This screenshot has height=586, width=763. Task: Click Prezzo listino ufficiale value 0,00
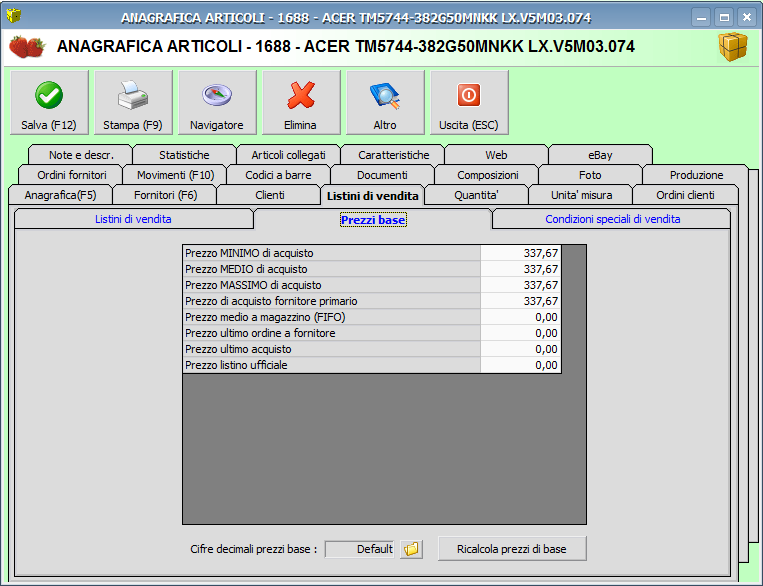click(521, 365)
